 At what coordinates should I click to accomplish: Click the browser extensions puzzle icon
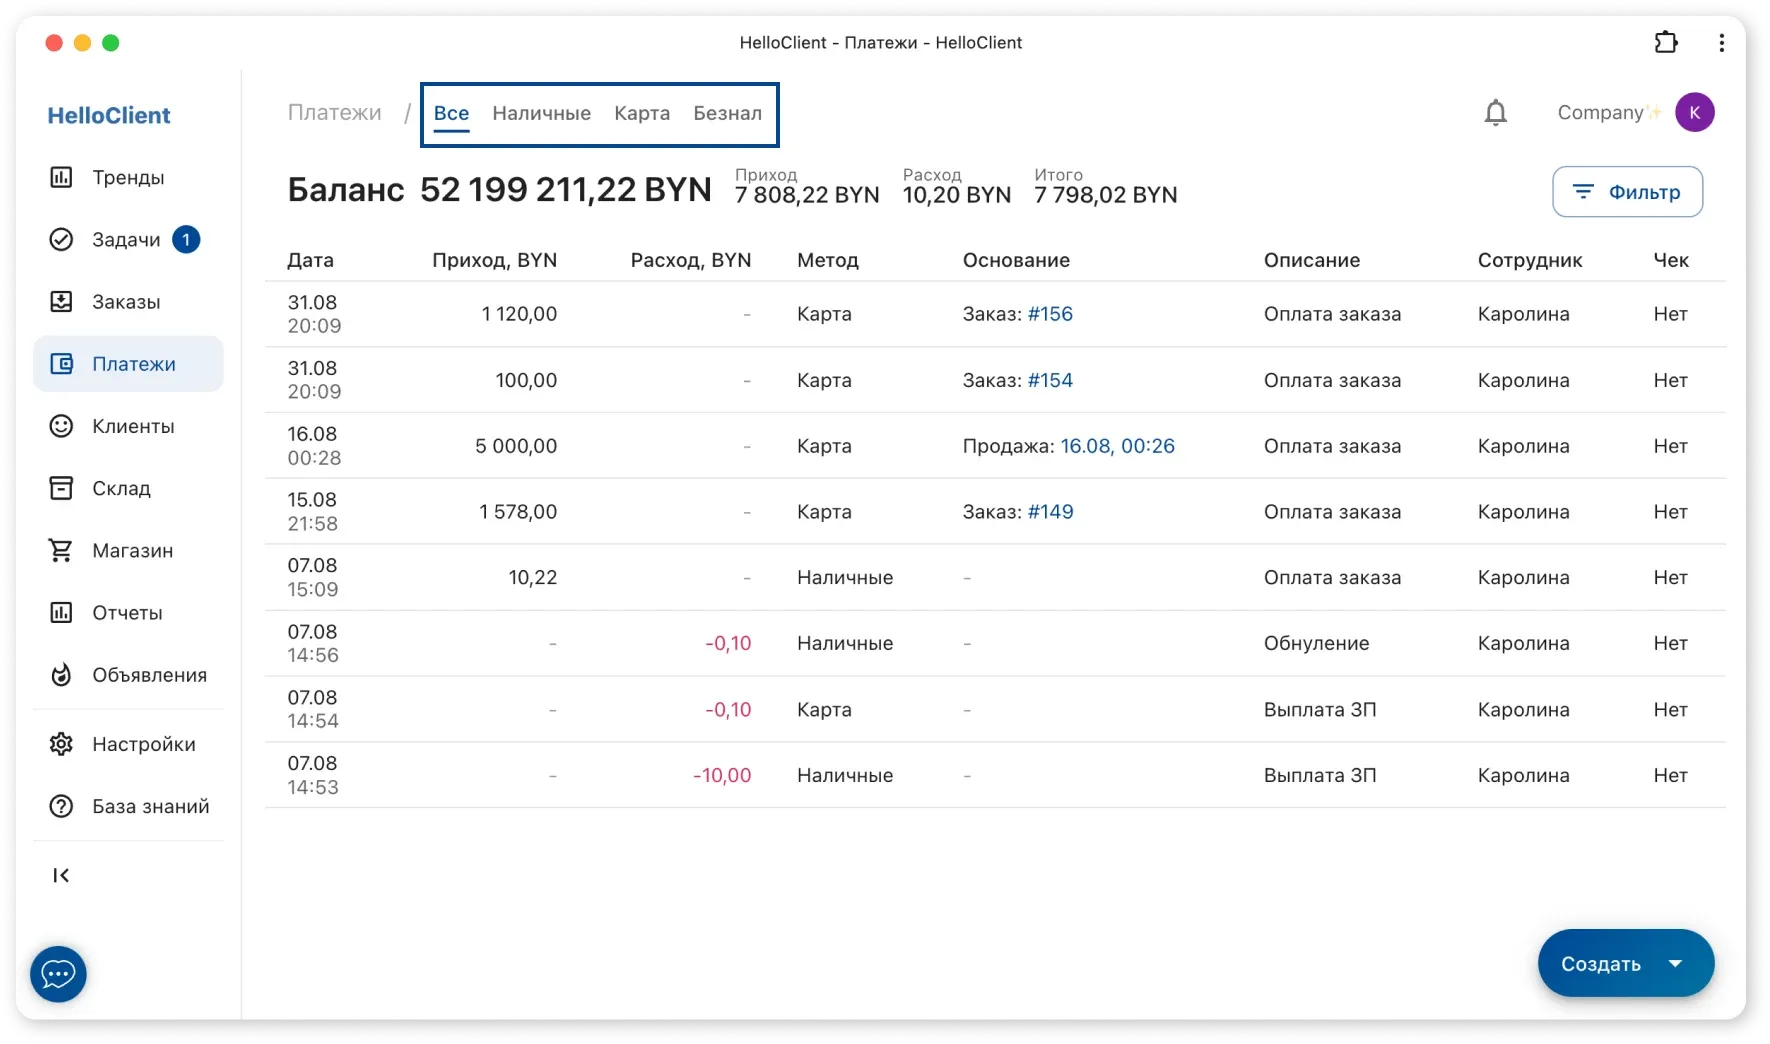tap(1665, 42)
